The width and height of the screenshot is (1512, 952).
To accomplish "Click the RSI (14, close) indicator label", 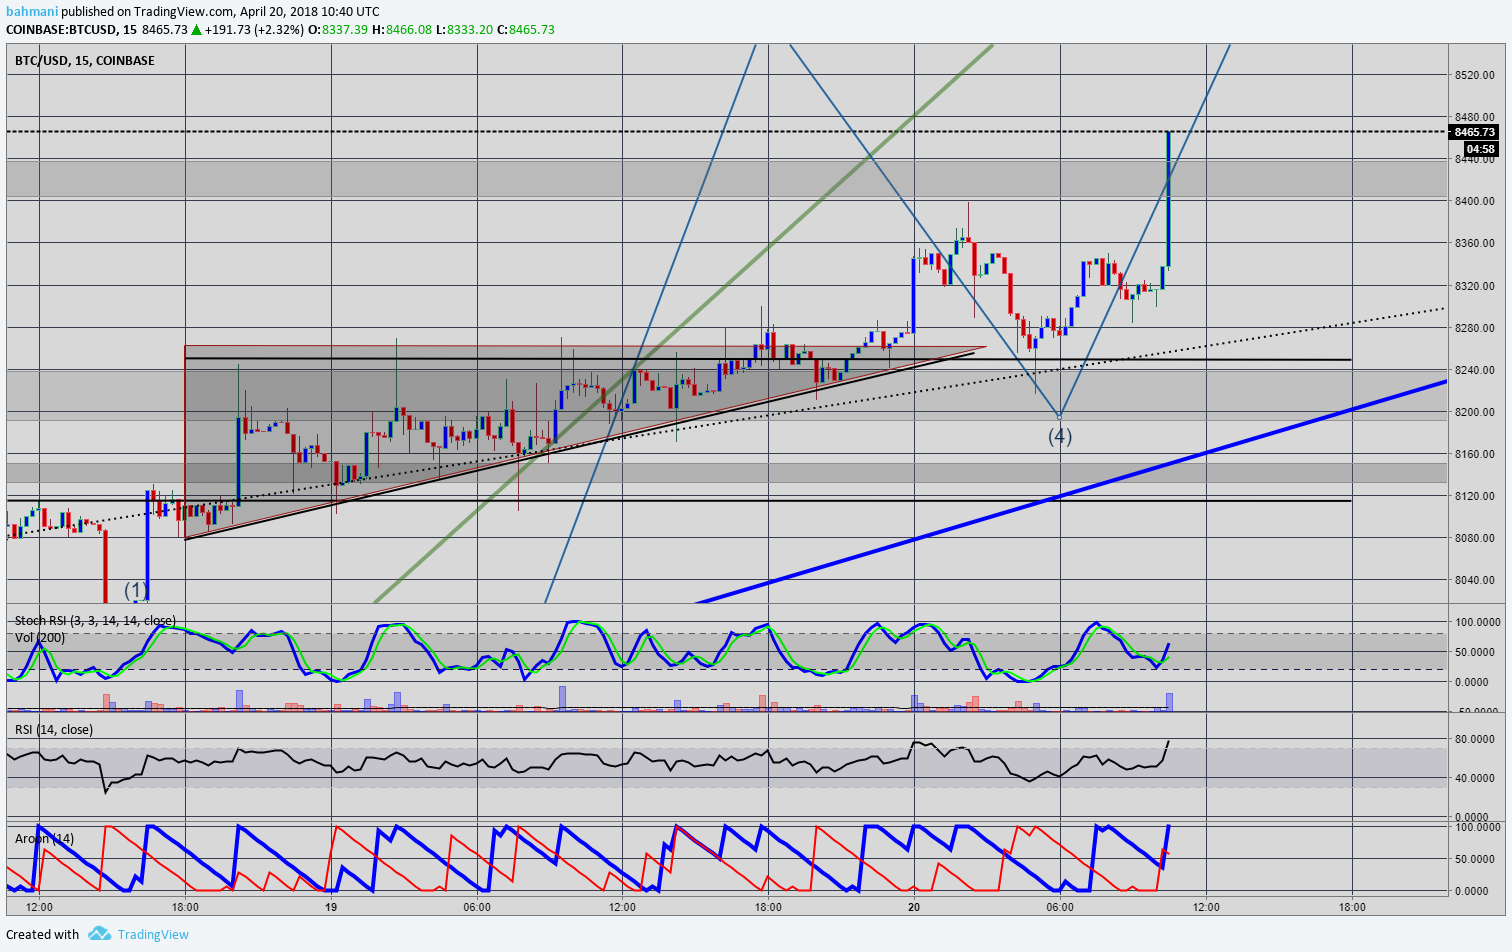I will (54, 730).
